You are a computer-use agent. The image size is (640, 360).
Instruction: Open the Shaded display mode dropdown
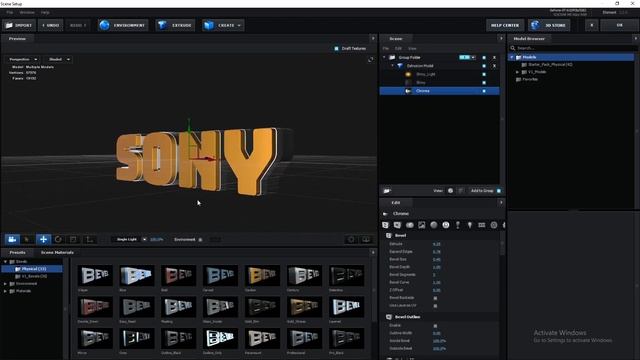[58, 60]
